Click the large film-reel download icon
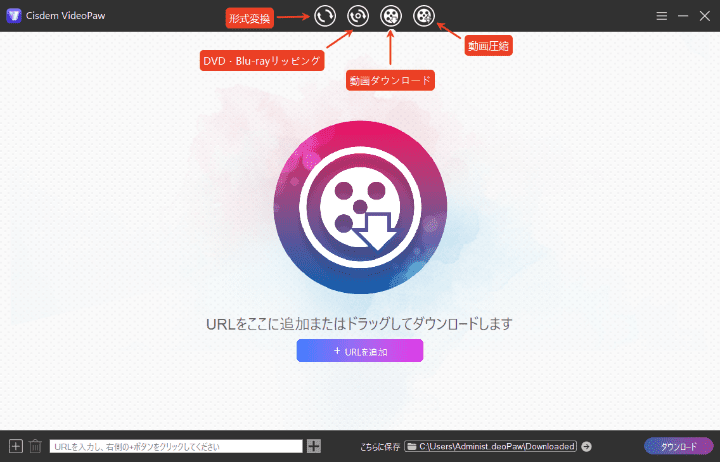The width and height of the screenshot is (720, 462). pos(360,207)
